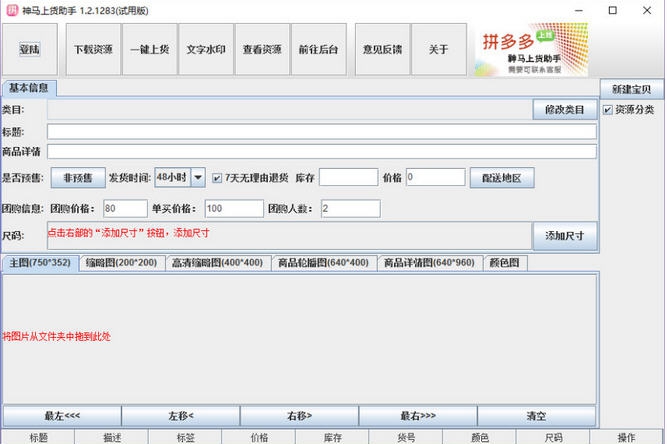Click the 新建宝贝 button

click(631, 89)
